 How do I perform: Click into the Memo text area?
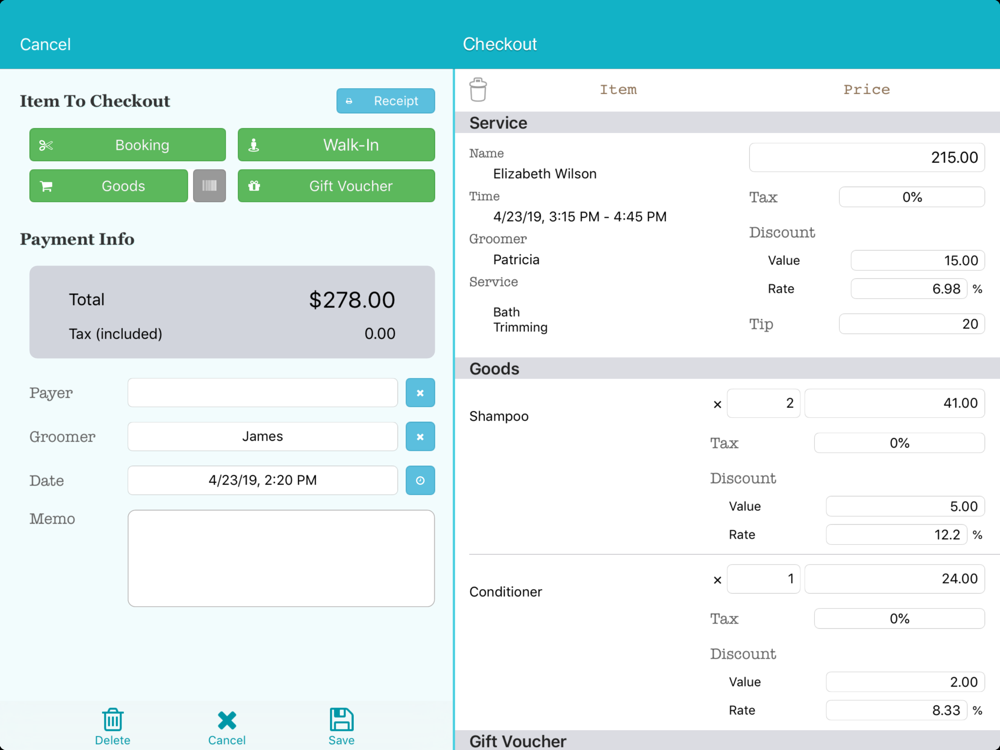[281, 558]
